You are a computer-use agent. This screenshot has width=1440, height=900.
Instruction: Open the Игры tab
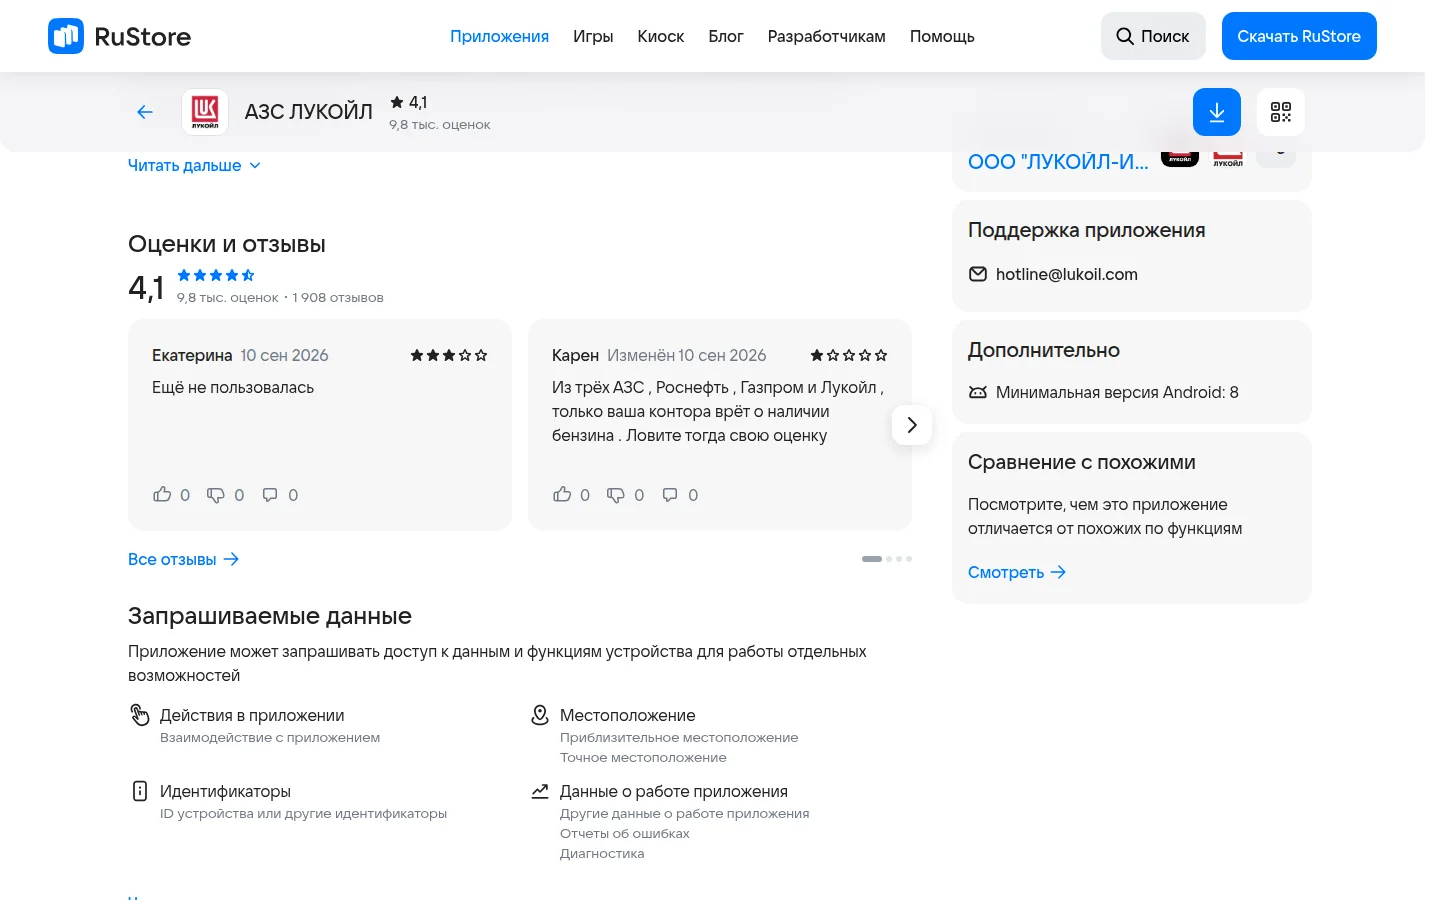pyautogui.click(x=593, y=36)
